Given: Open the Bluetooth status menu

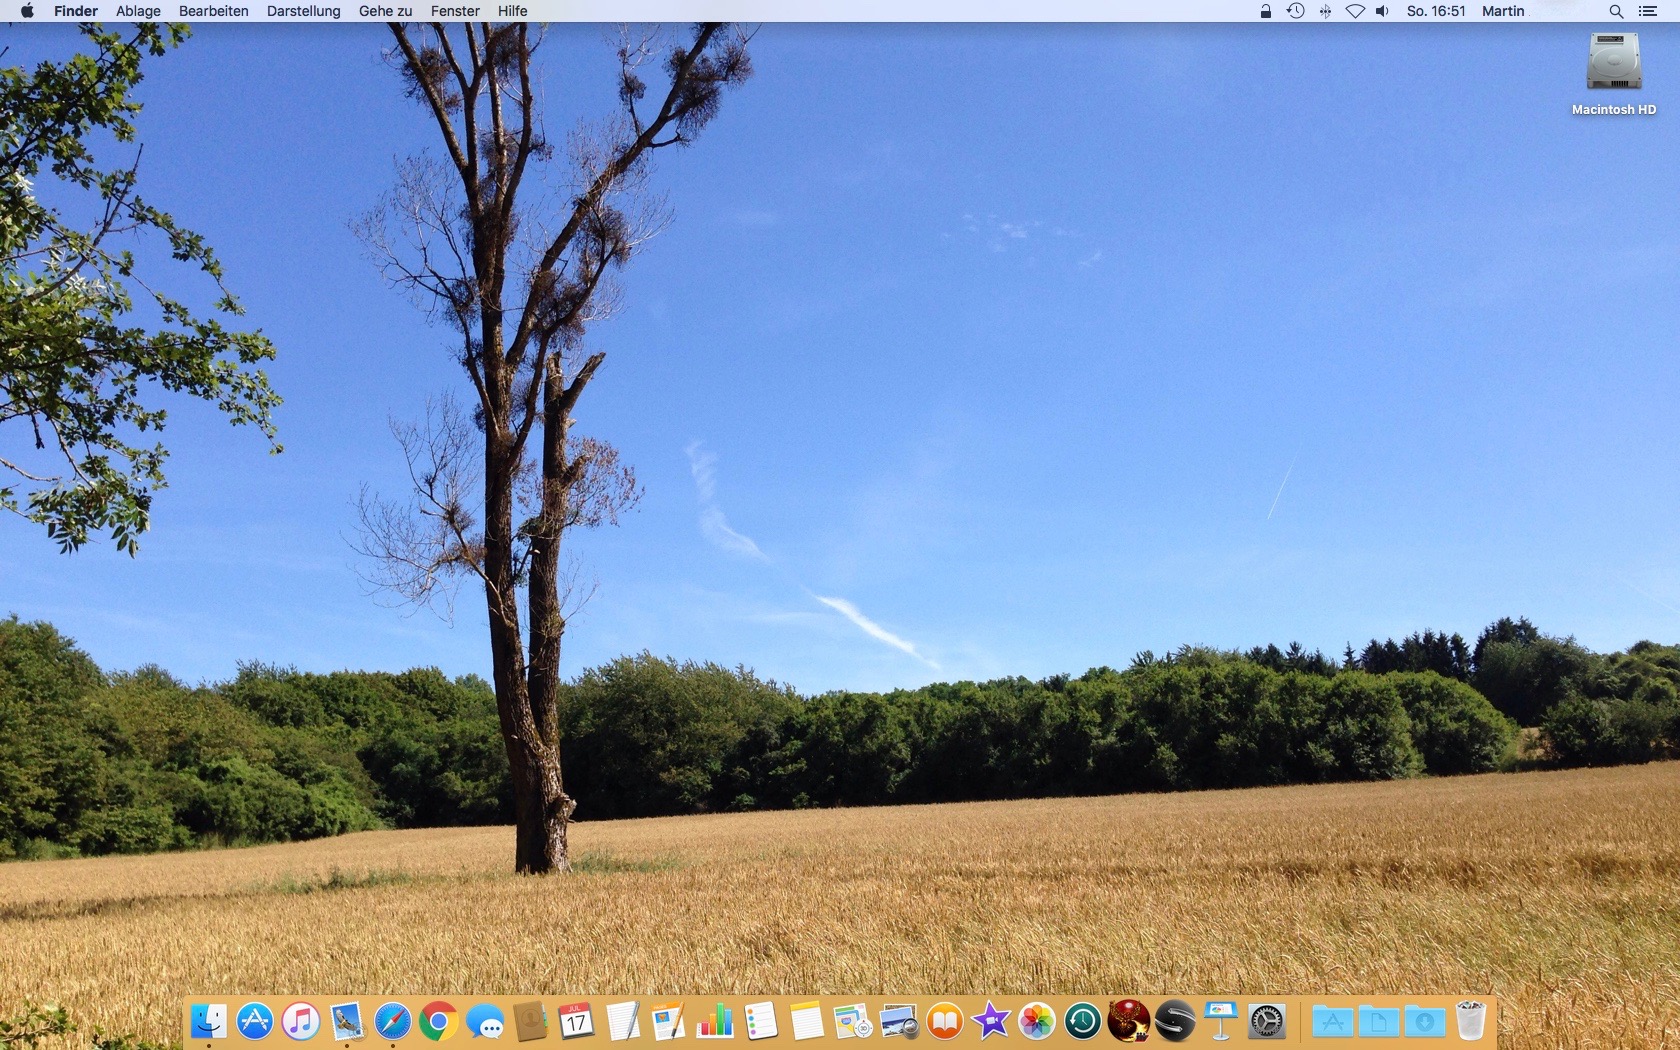Looking at the screenshot, I should [x=1325, y=11].
